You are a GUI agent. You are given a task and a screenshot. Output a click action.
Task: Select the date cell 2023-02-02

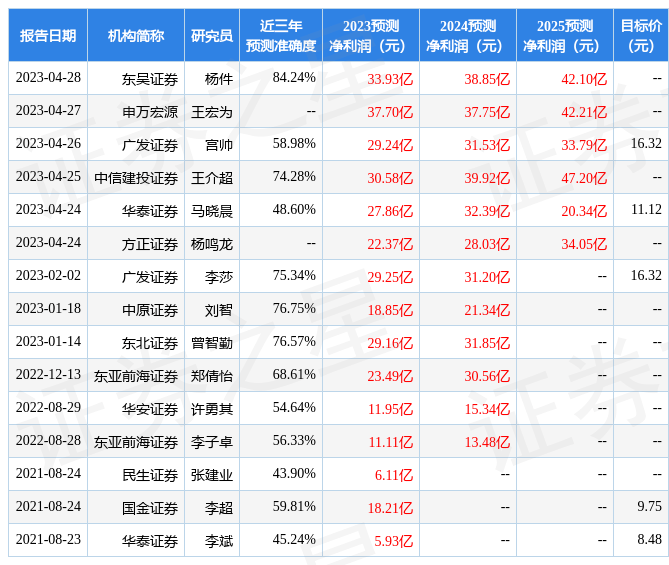48,275
